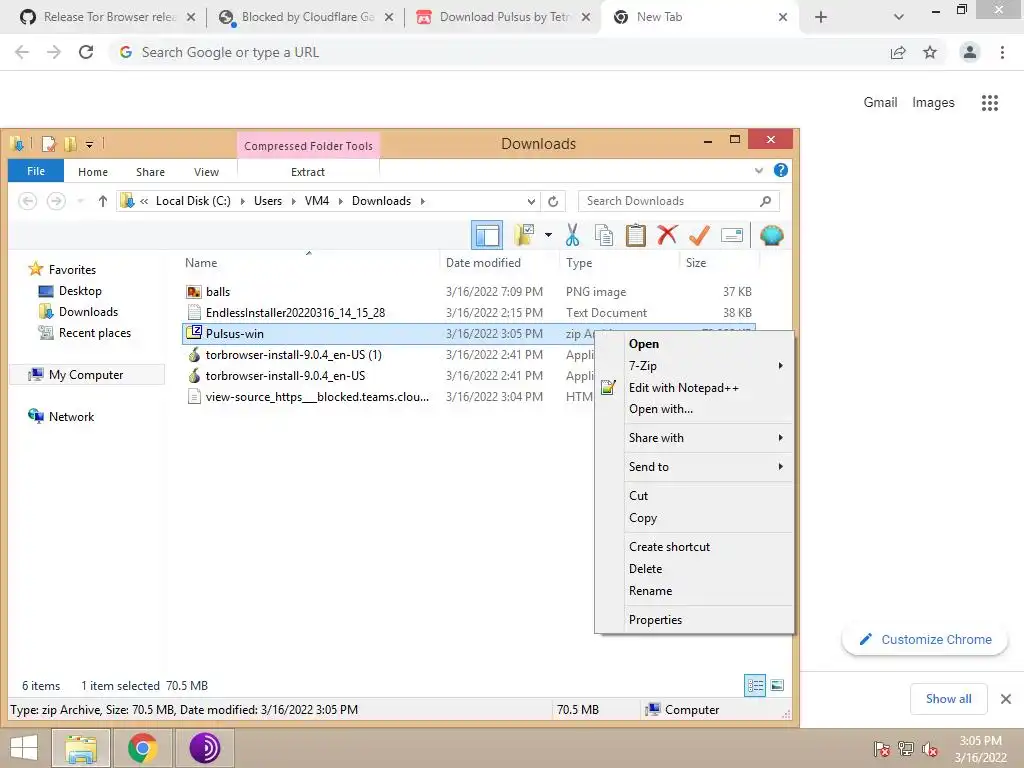Expand the Send to submenu
This screenshot has width=1024, height=768.
(x=694, y=467)
